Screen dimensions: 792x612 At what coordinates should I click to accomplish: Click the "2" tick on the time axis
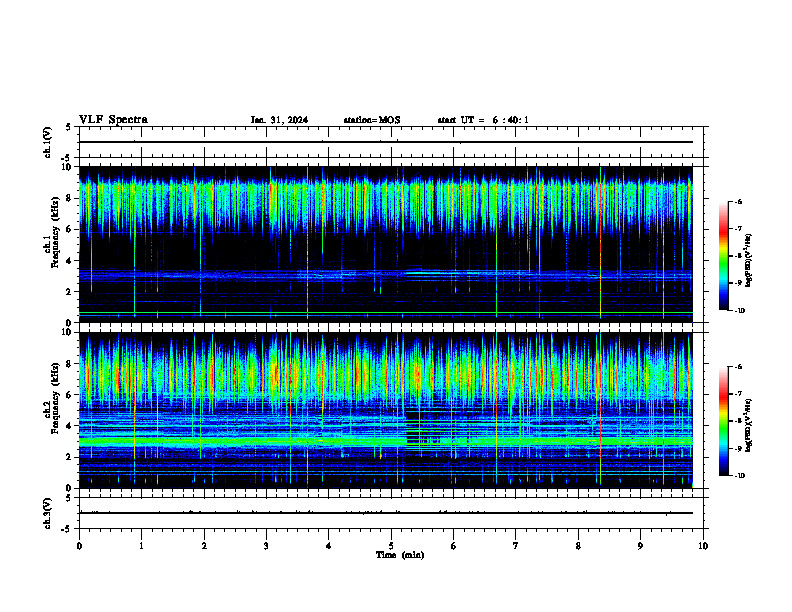pyautogui.click(x=204, y=546)
